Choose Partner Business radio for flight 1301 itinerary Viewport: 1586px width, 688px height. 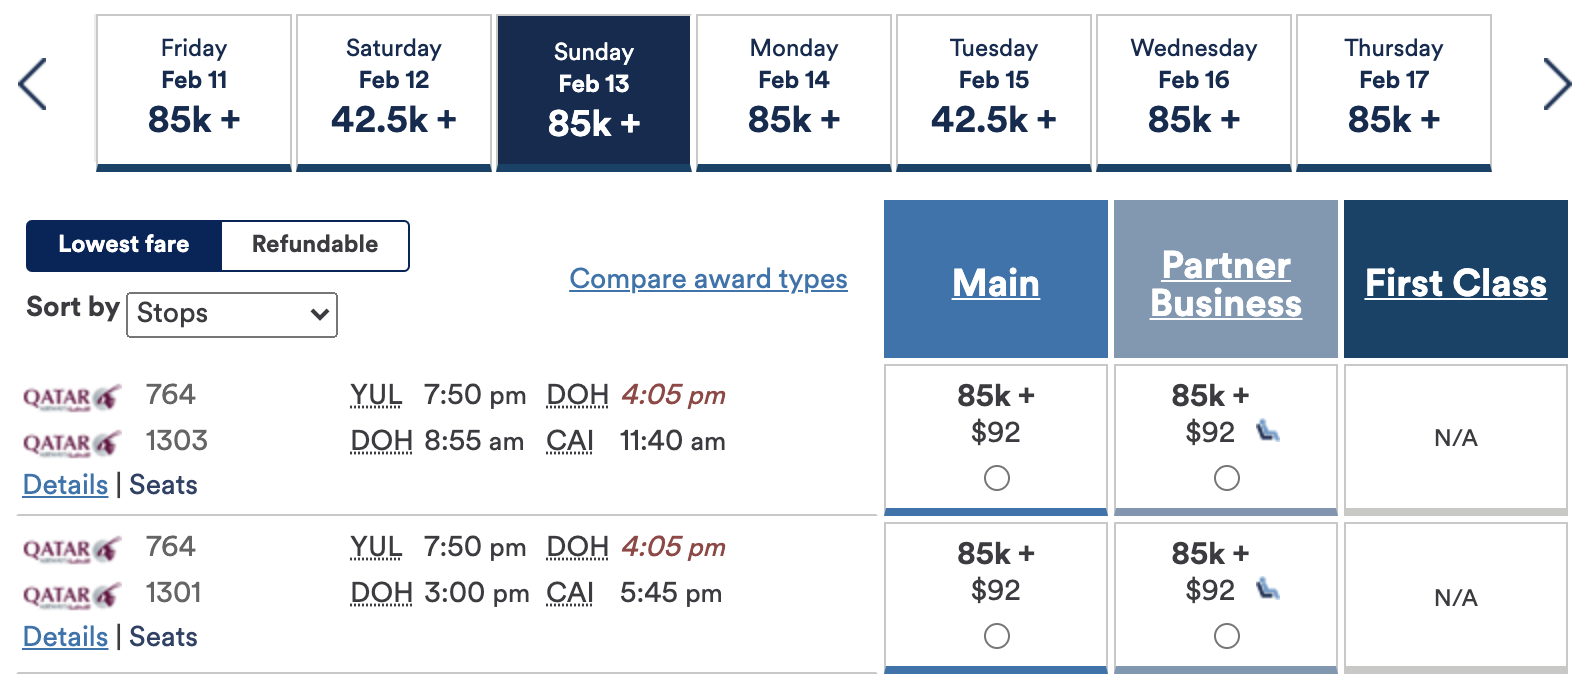(x=1226, y=636)
